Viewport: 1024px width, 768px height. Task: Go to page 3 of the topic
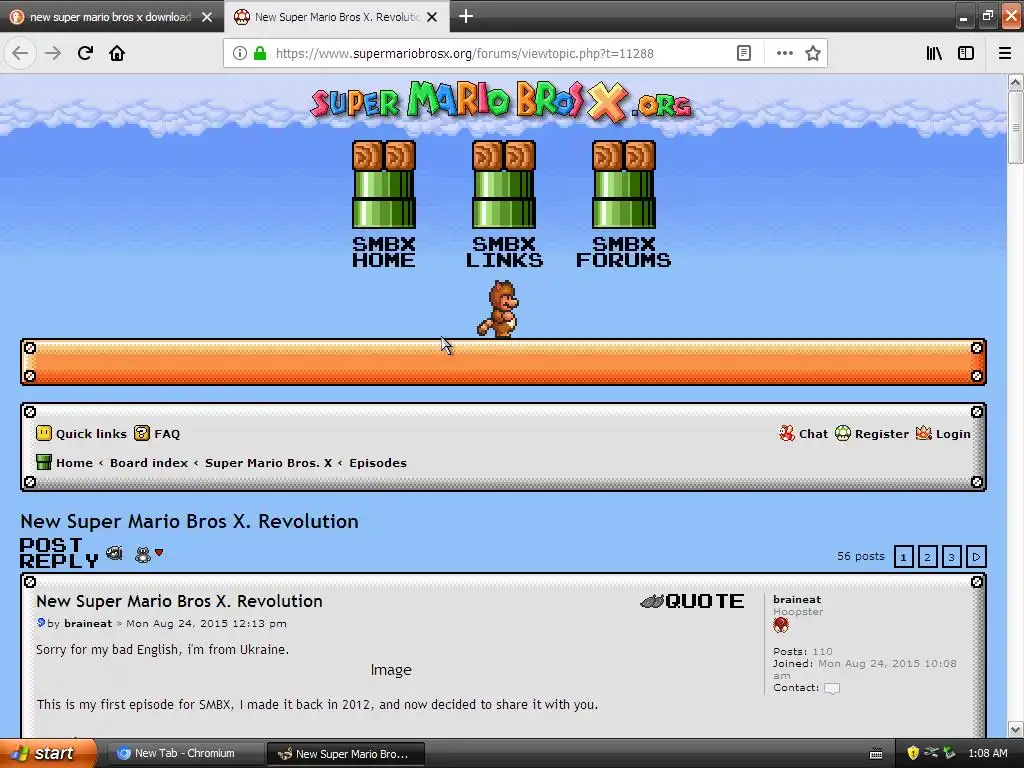952,556
